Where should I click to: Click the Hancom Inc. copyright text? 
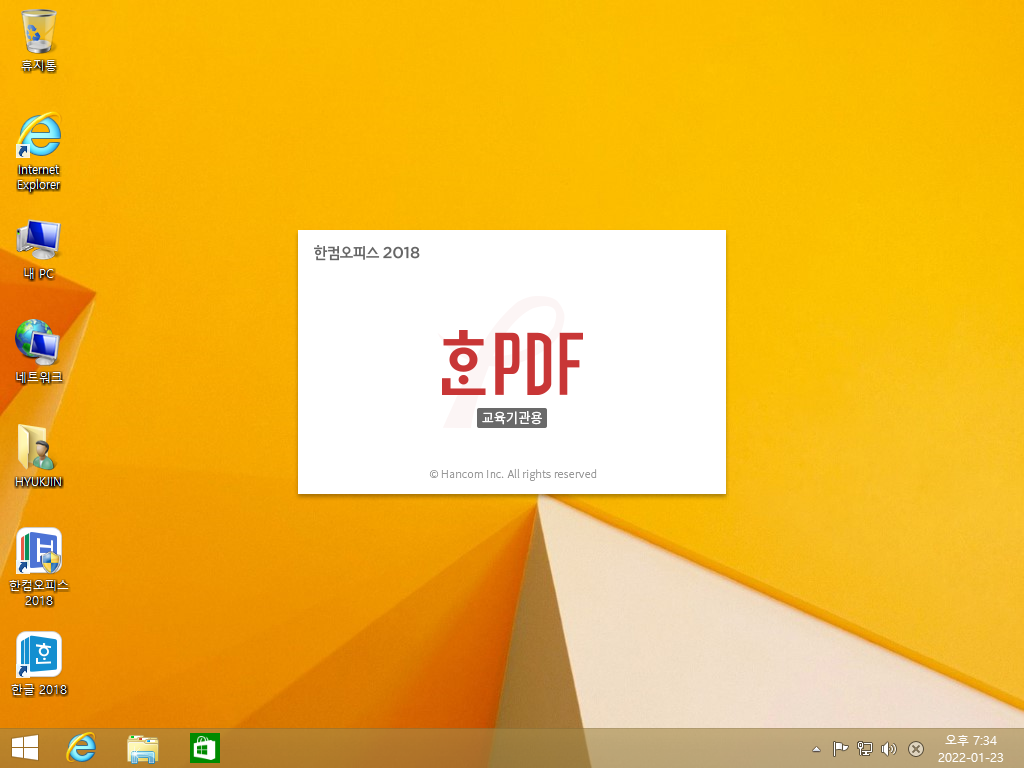point(513,474)
